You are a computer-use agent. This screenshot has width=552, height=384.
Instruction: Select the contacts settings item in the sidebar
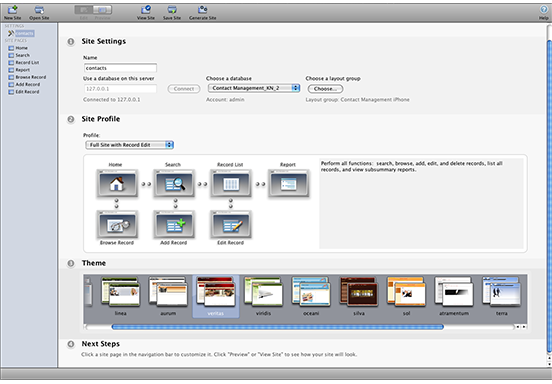tap(21, 33)
